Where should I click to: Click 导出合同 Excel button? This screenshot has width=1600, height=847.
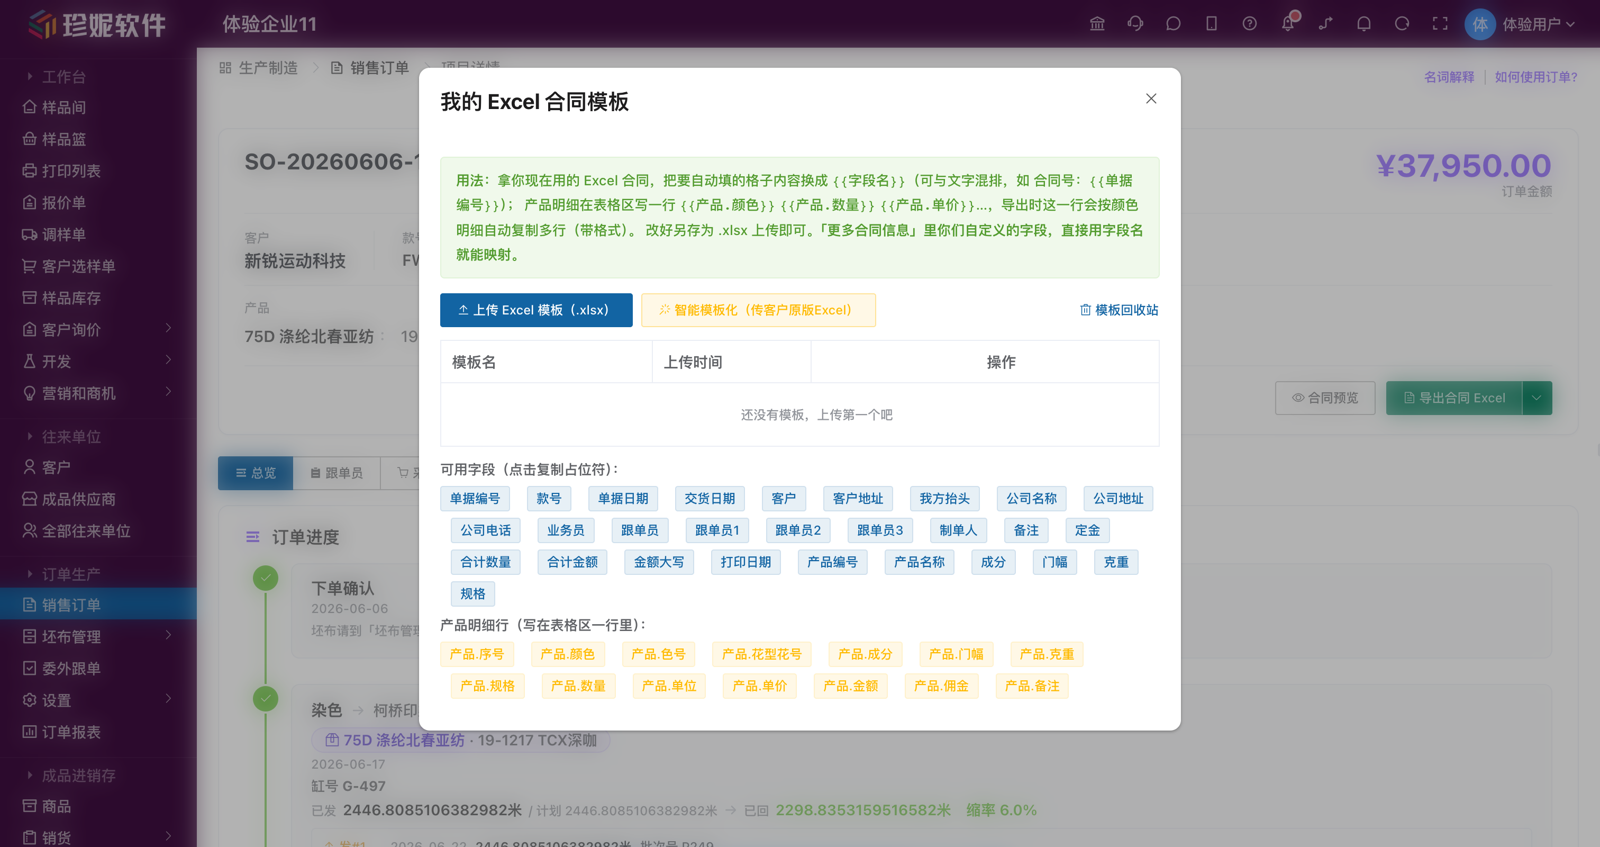click(1454, 398)
